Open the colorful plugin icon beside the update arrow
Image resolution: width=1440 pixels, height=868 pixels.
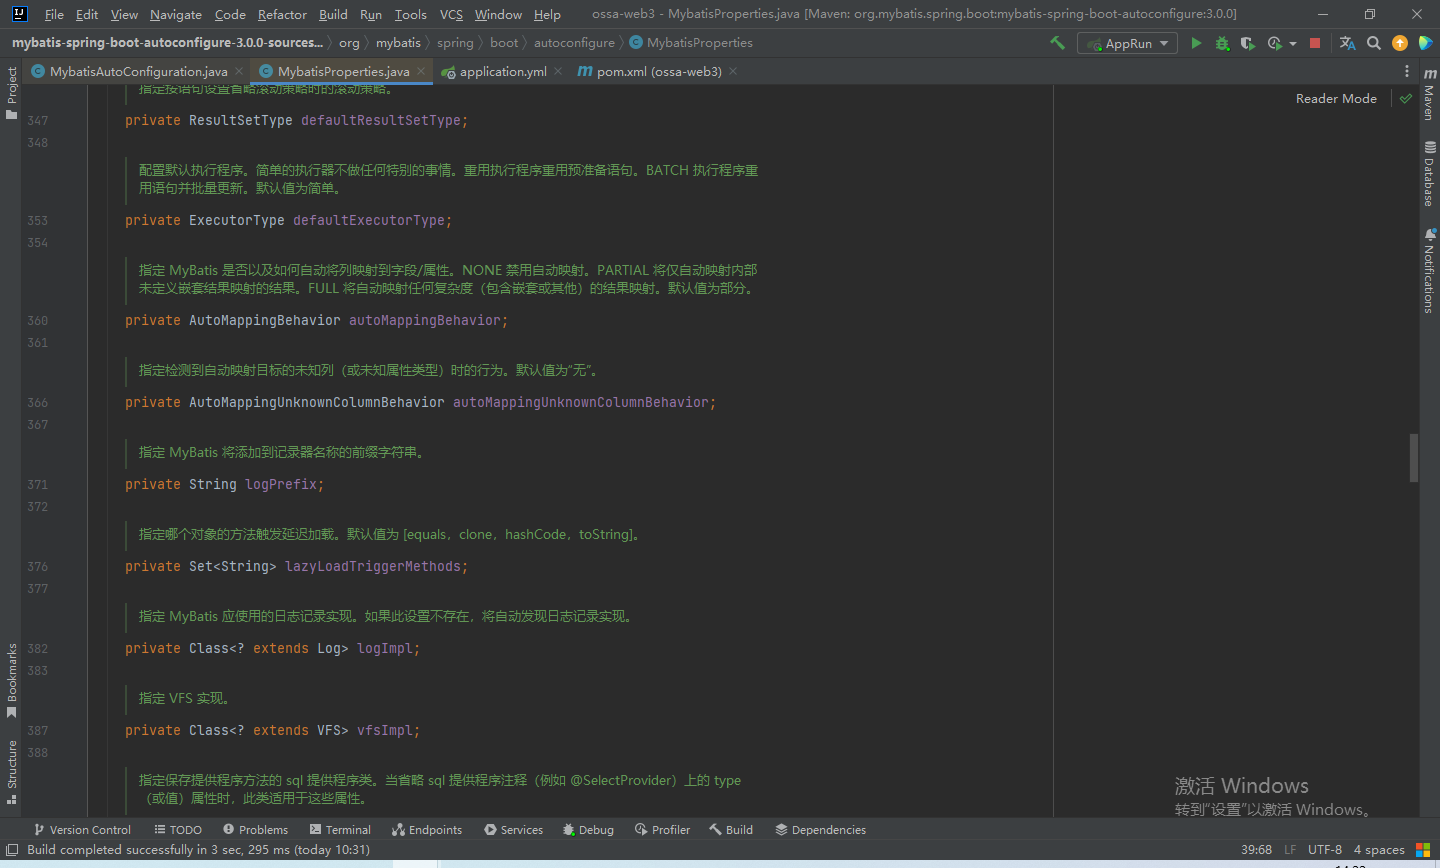(1426, 43)
